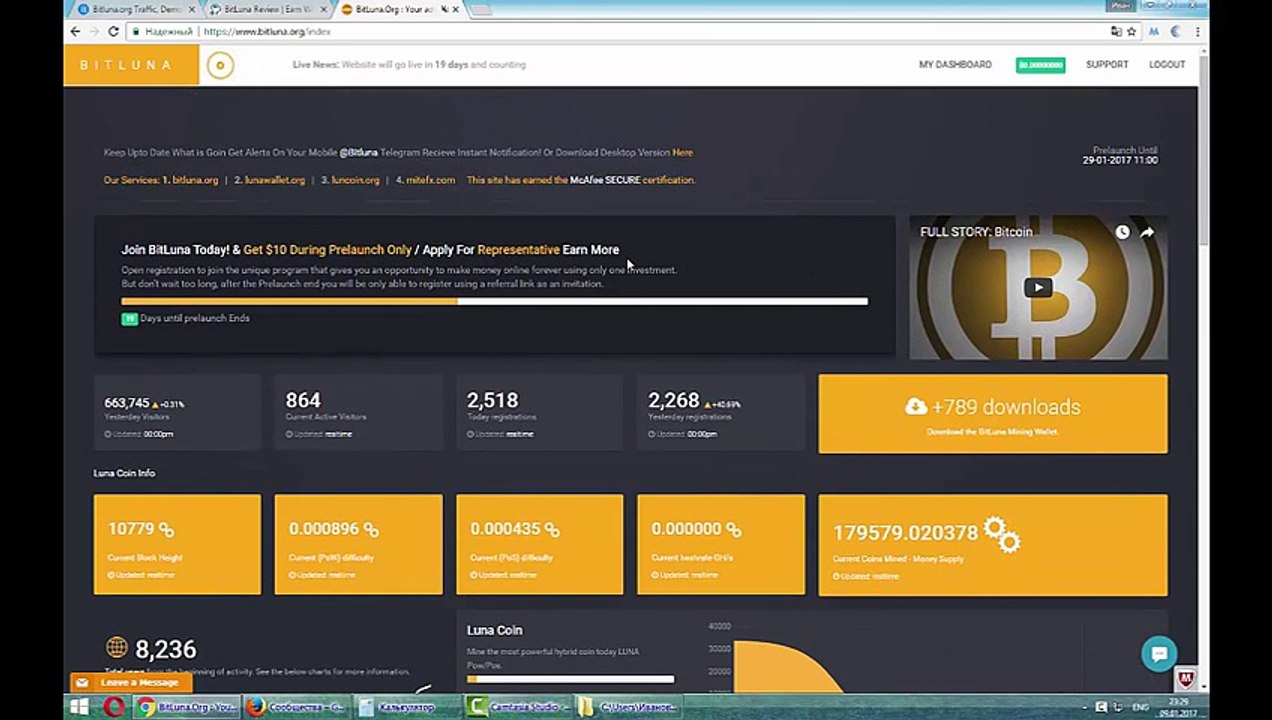Screen dimensions: 1272x720
Task: Open lunawallet.org service link
Action: [275, 180]
